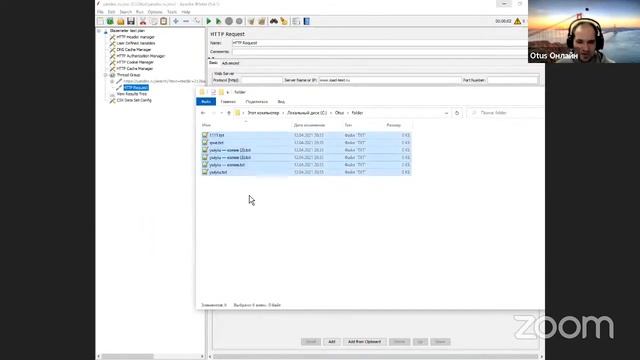Click the Add from Clipboard button

(364, 342)
